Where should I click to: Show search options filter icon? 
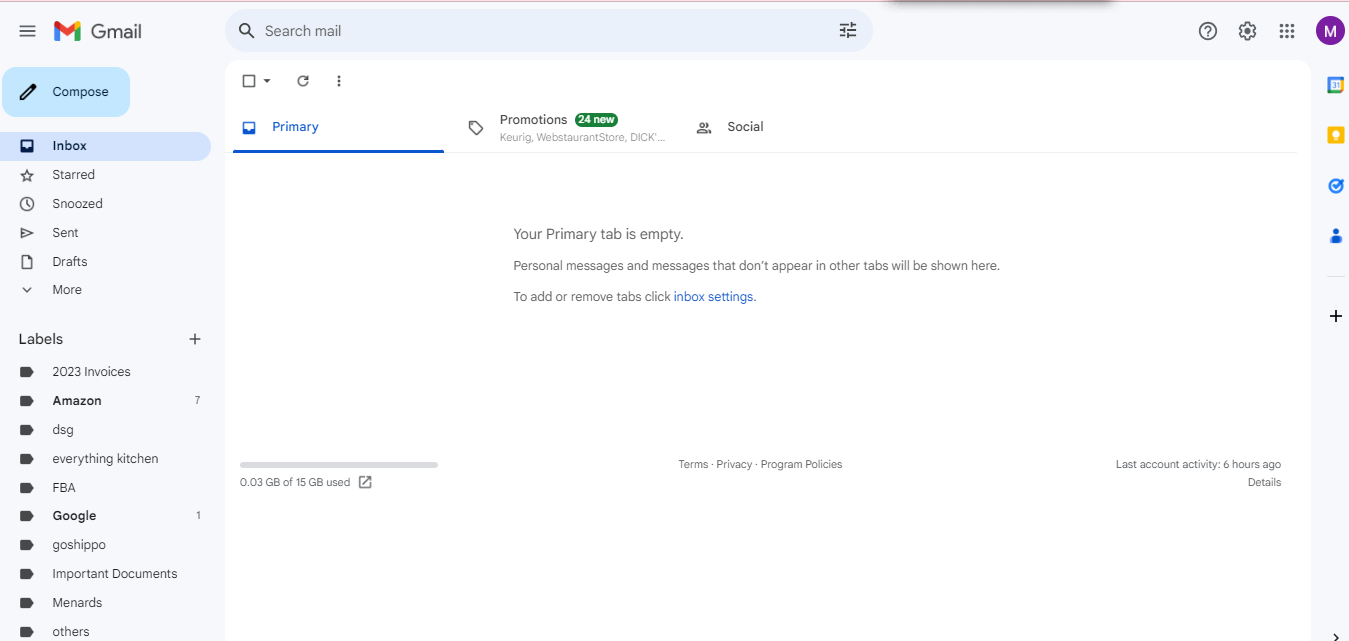848,31
